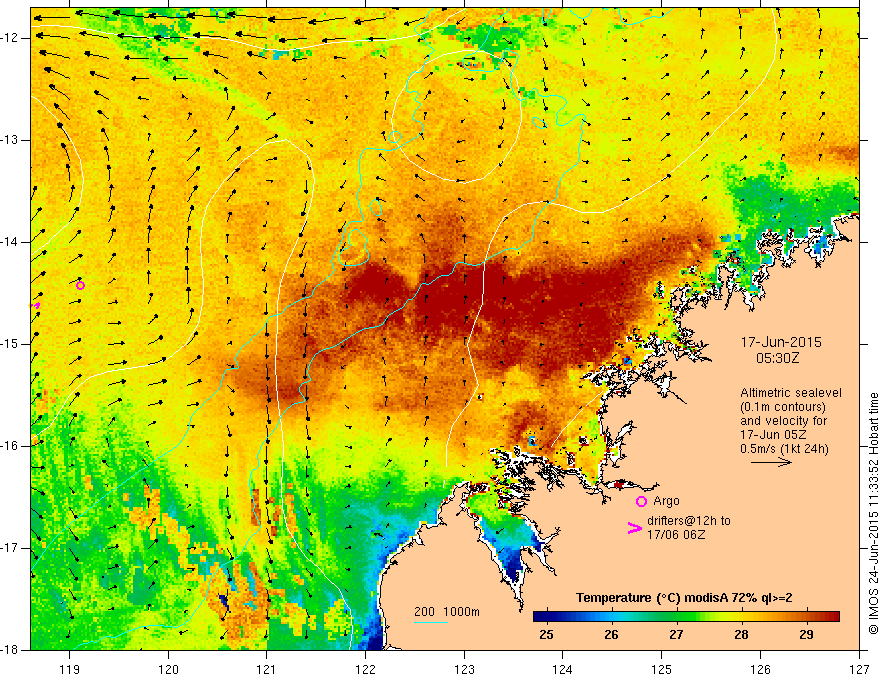The image size is (880, 680).
Task: Click the 05:30Z time label
Action: click(x=777, y=358)
